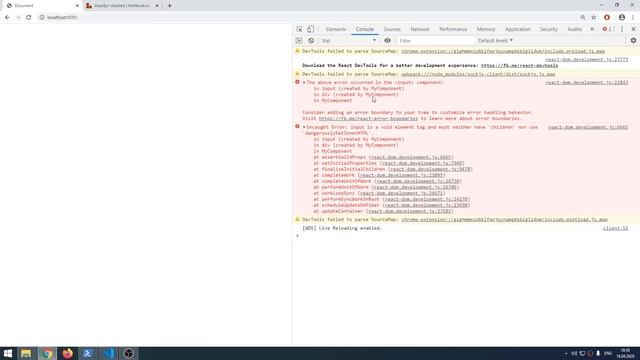Toggle the live expression eye icon
640x360 pixels.
click(x=387, y=41)
